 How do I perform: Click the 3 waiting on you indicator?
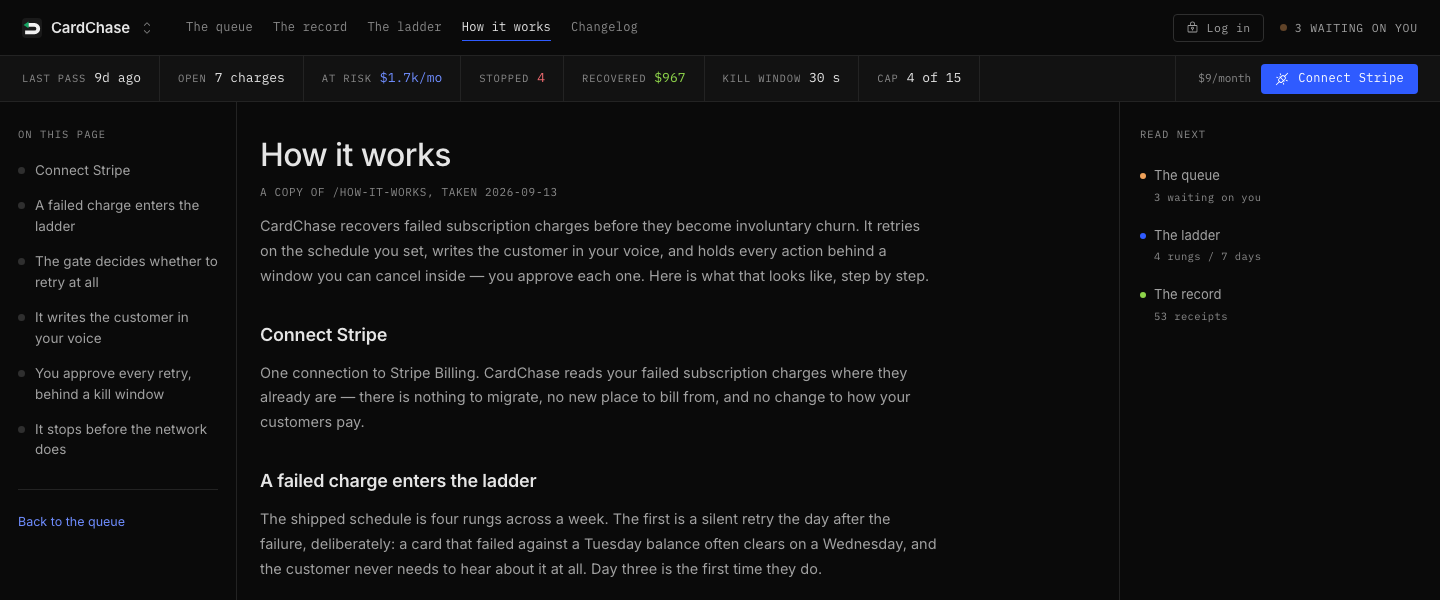(1349, 28)
